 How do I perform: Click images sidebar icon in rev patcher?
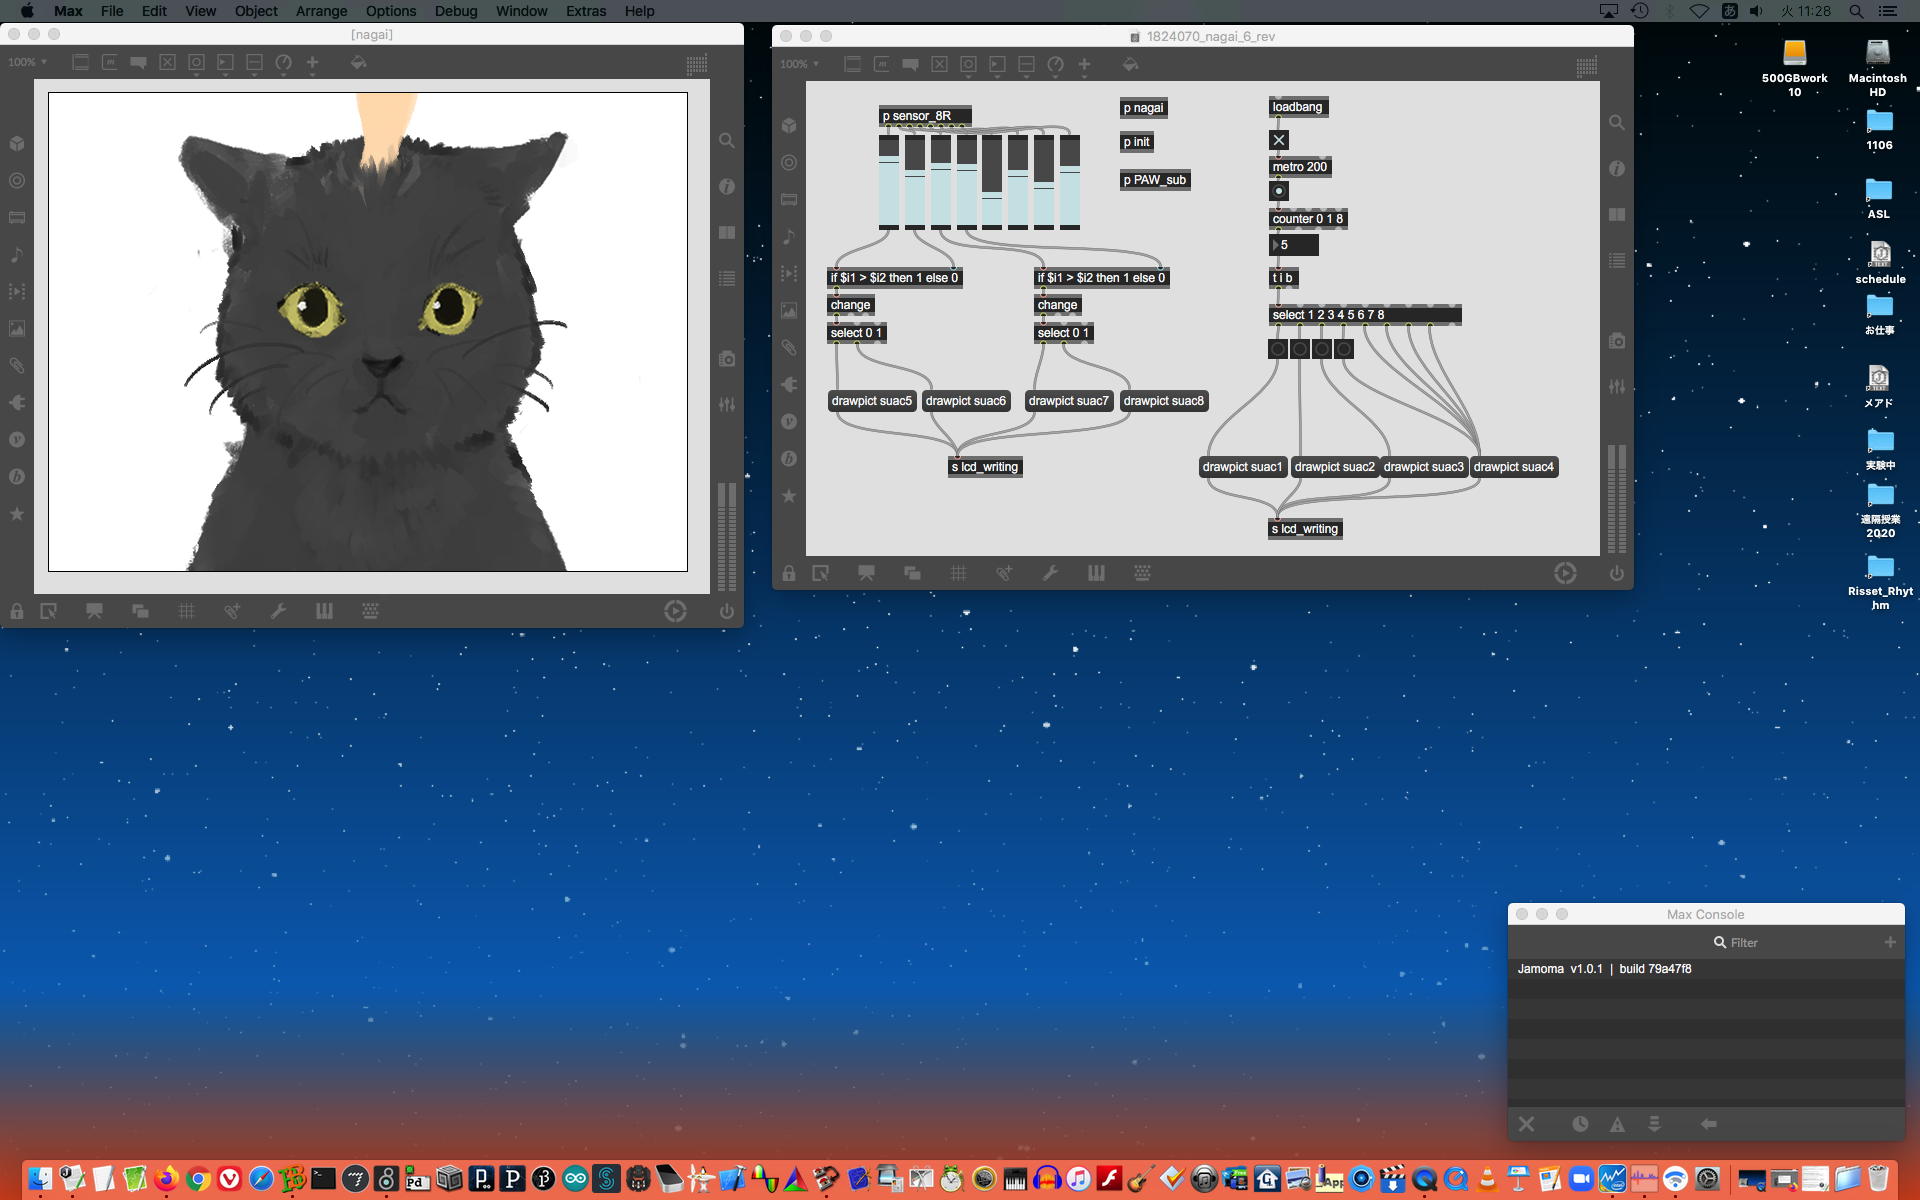789,311
